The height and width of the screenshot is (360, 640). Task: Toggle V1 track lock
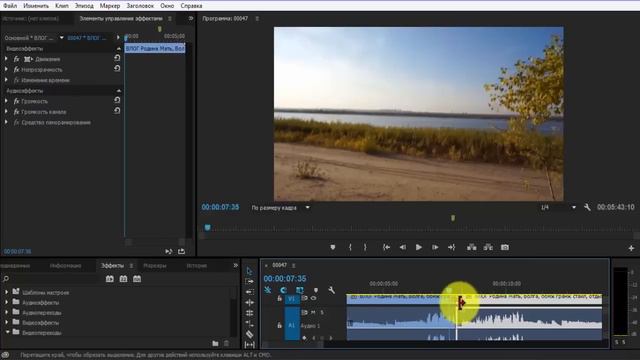coord(279,298)
